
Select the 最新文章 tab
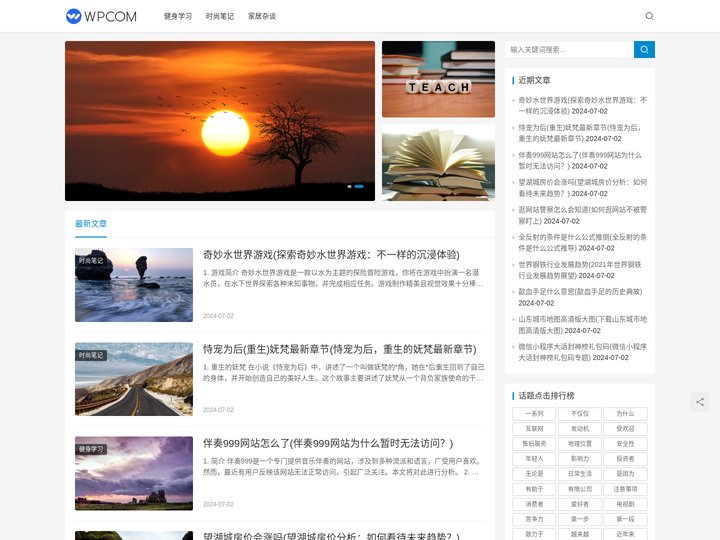point(91,224)
